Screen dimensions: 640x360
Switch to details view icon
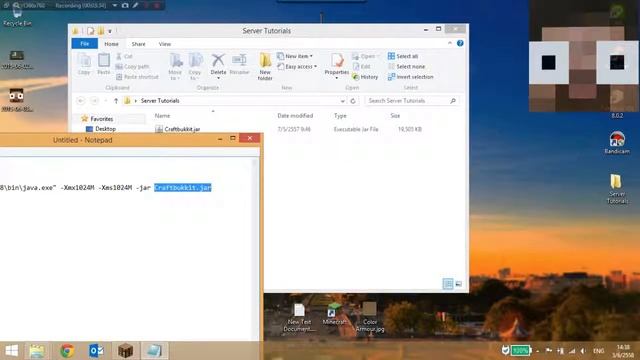(448, 284)
